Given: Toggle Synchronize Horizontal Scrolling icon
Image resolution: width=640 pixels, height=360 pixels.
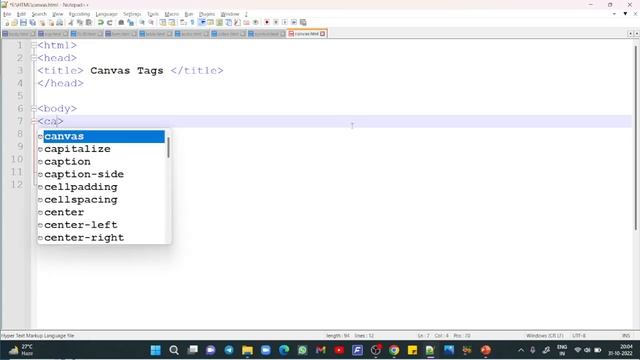Looking at the screenshot, I should click(172, 22).
